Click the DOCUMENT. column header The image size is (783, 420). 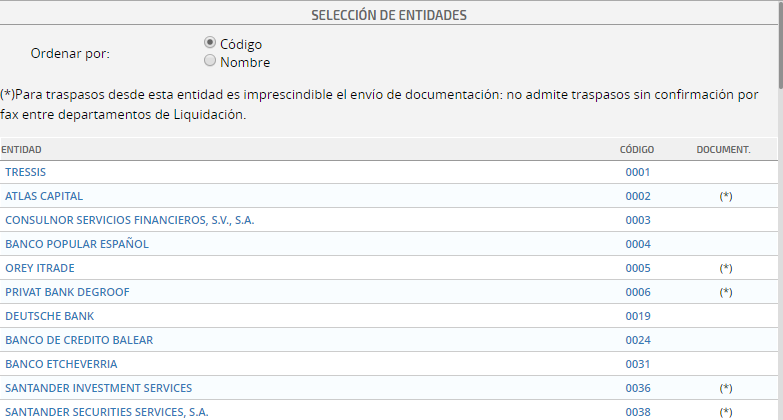(723, 150)
